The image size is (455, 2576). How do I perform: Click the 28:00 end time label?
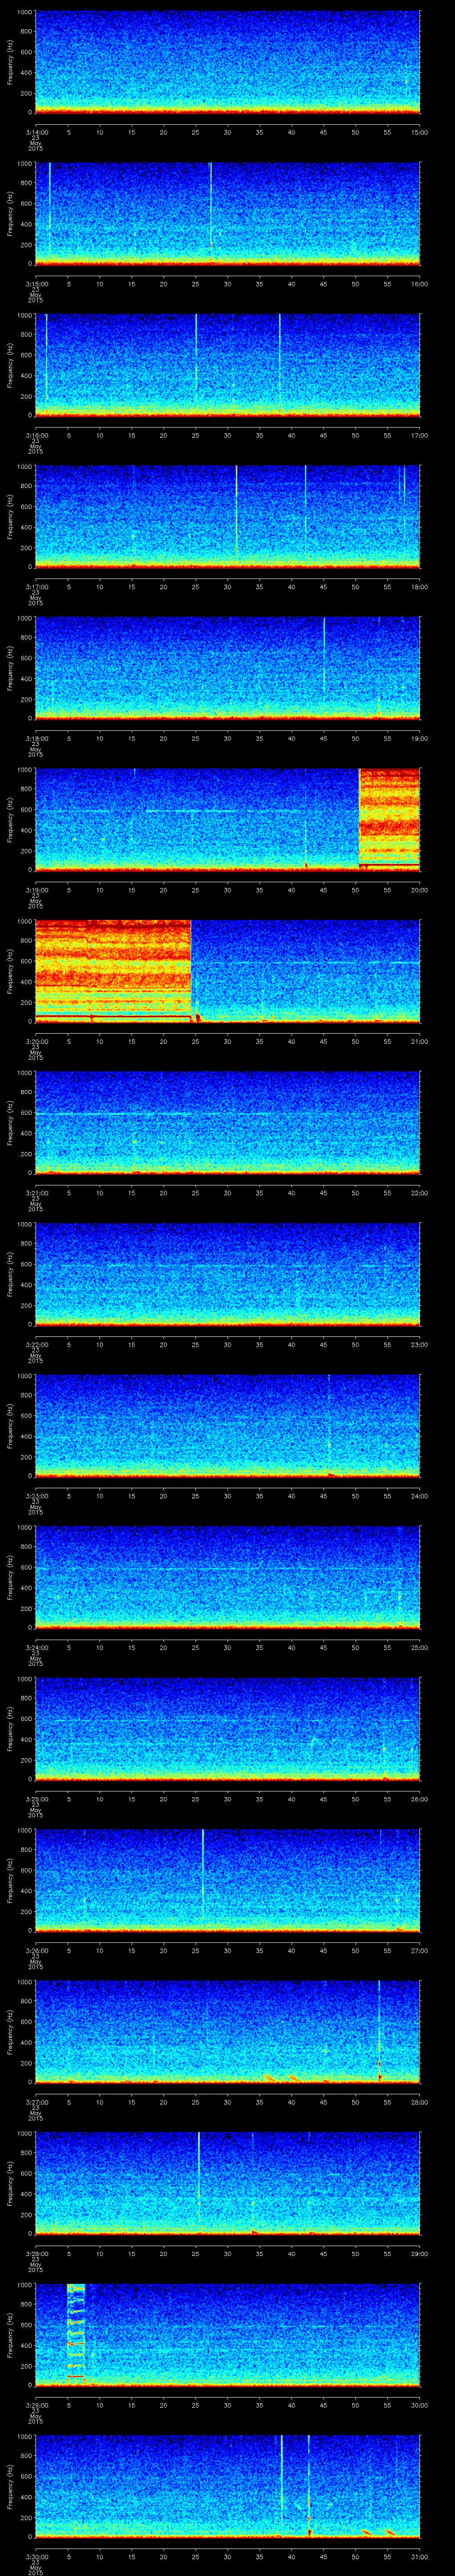[x=419, y=2102]
